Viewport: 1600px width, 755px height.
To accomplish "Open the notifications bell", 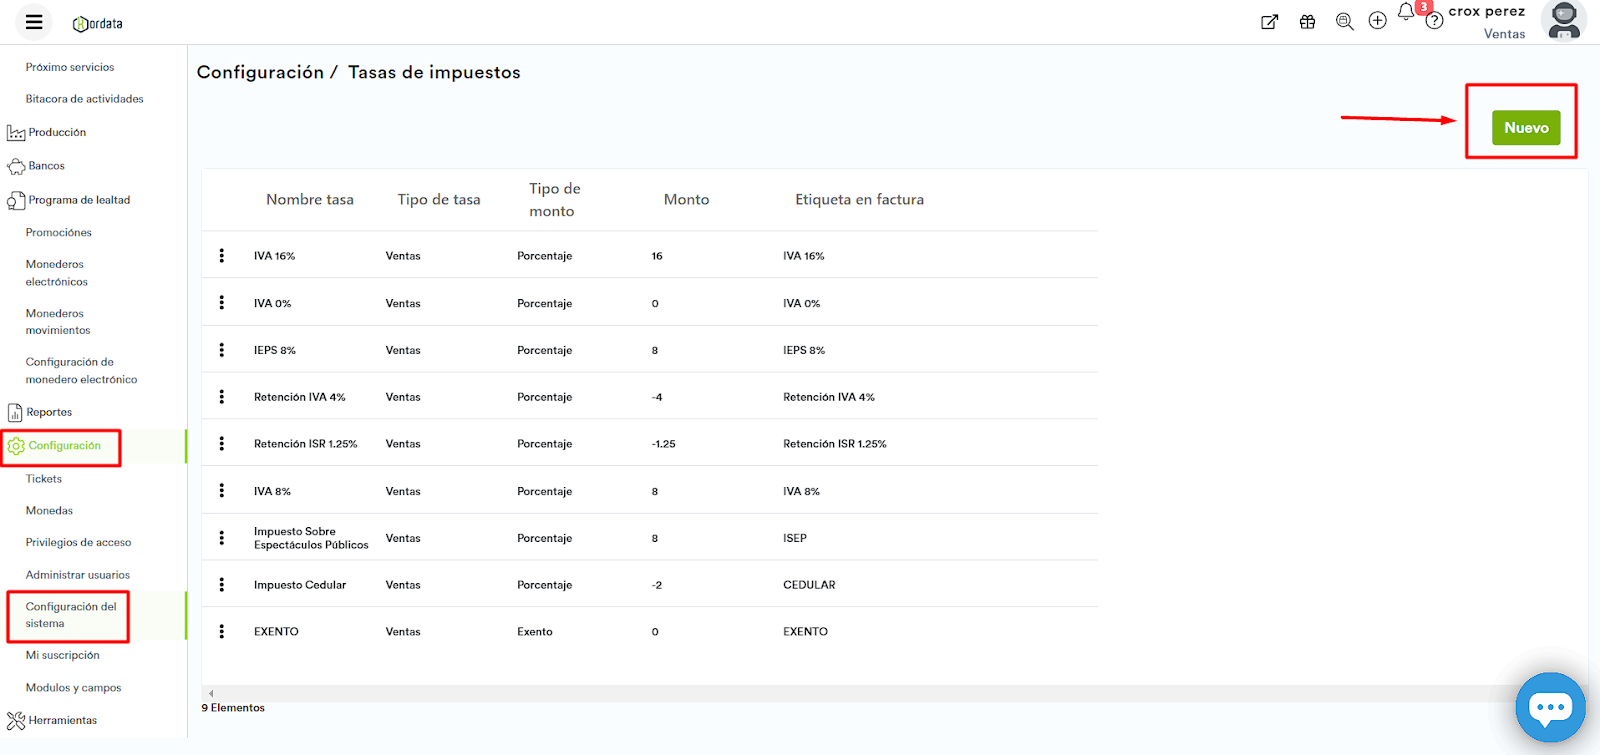I will 1406,12.
